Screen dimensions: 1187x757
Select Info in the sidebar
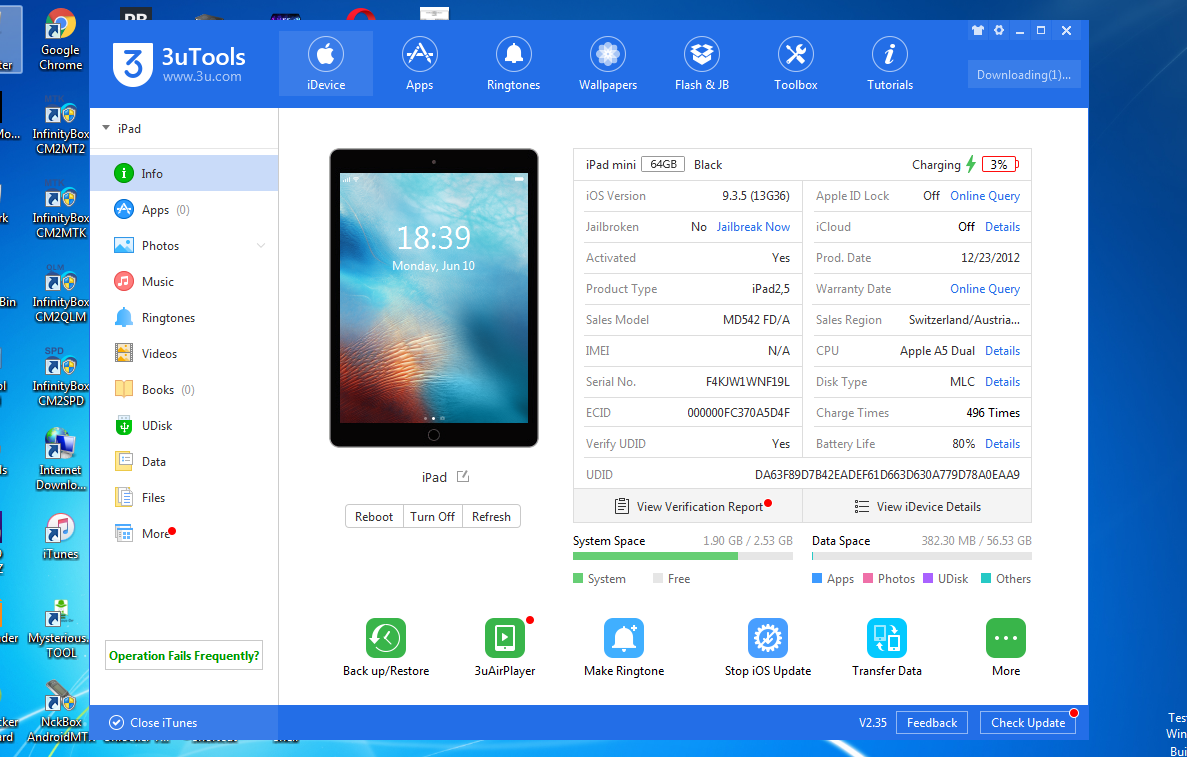184,173
